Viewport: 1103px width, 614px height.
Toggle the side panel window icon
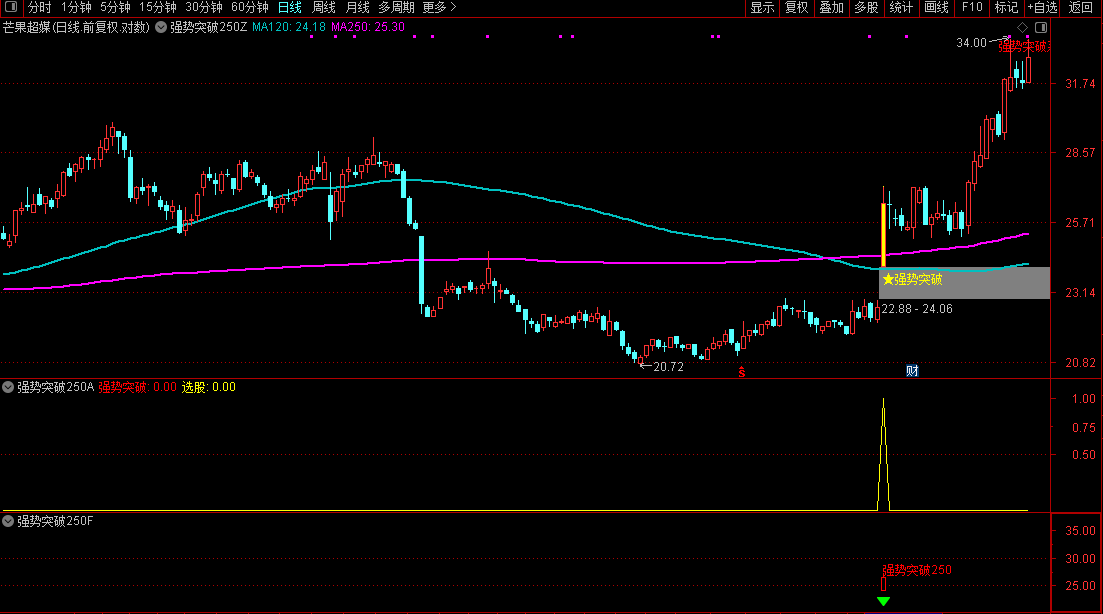(x=1041, y=27)
